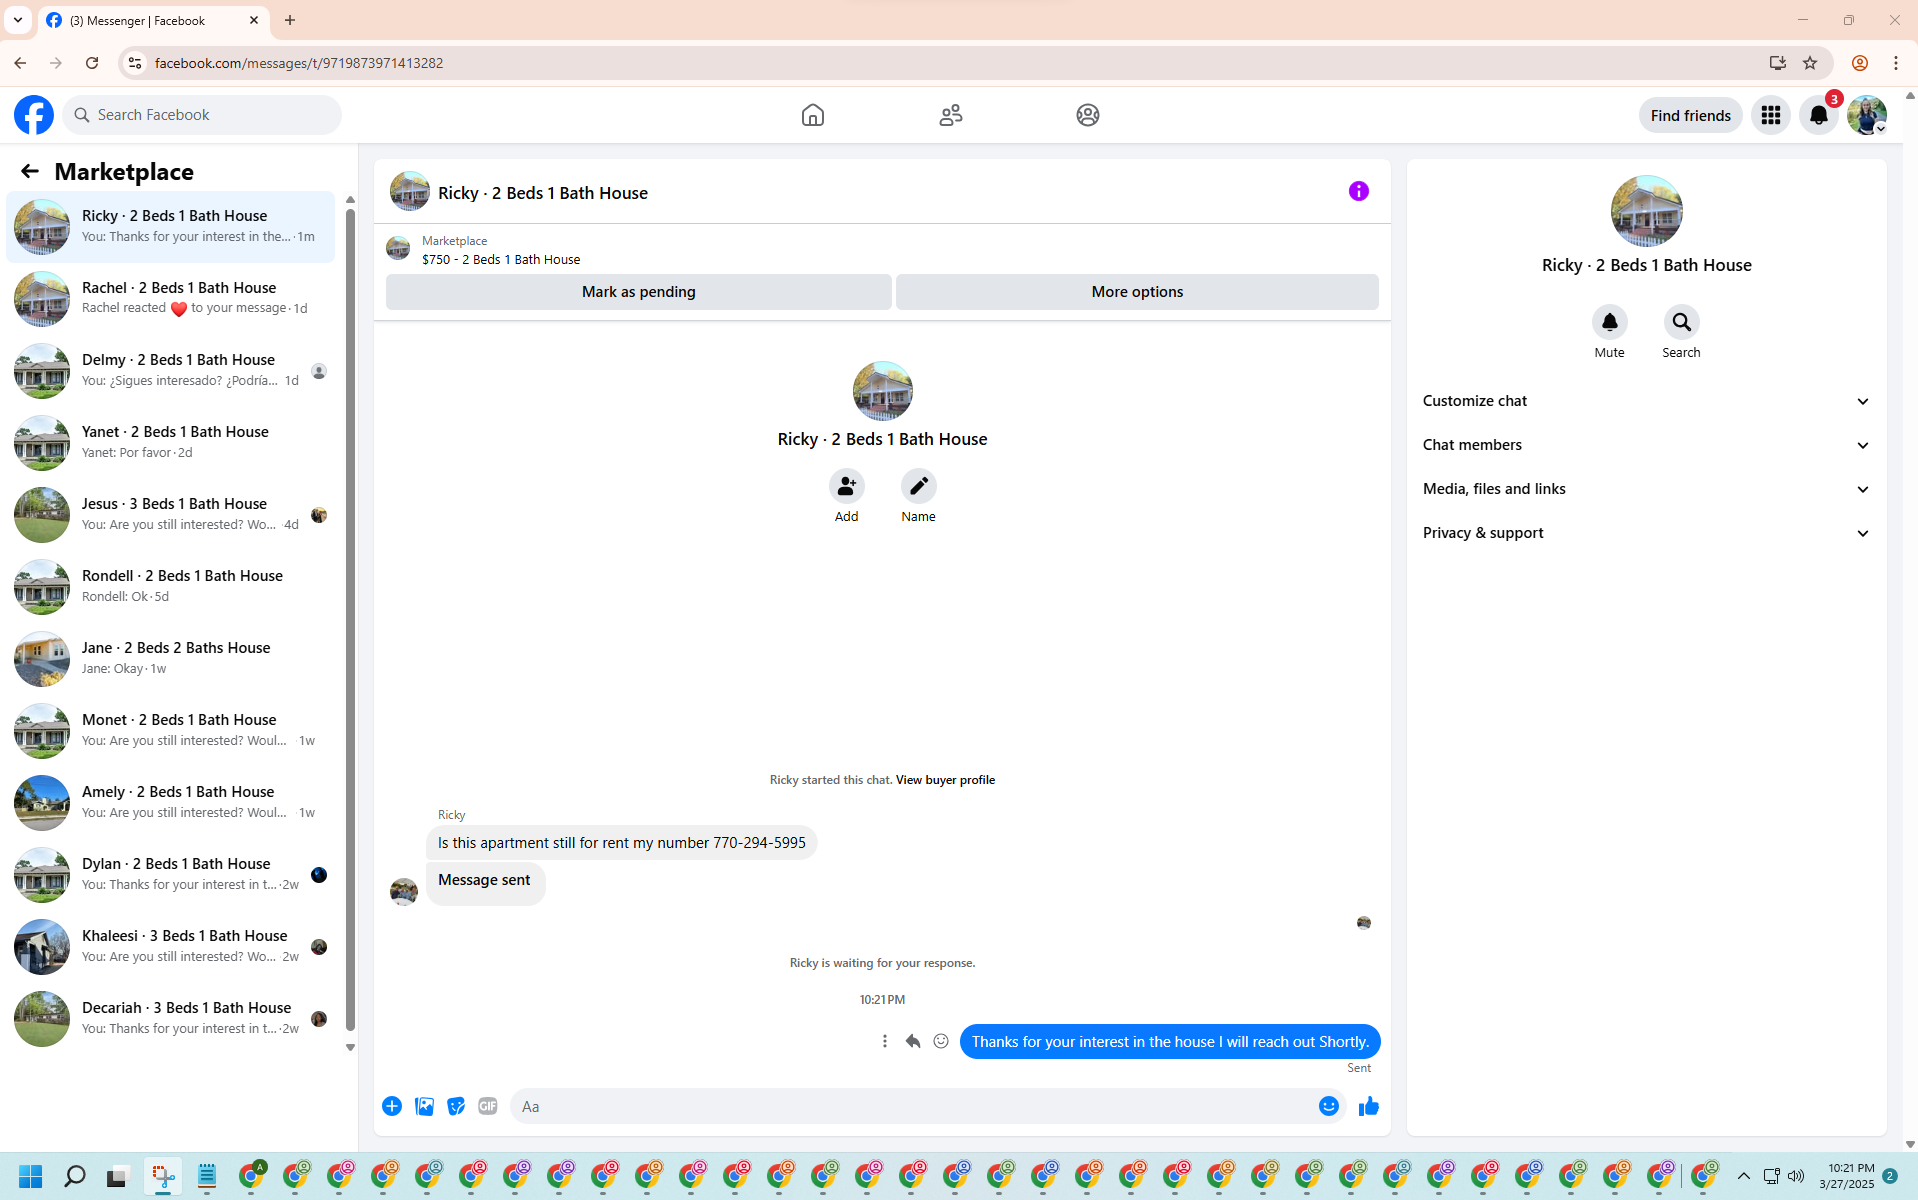The image size is (1918, 1200).
Task: Expand the Customize chat section
Action: [x=1647, y=401]
